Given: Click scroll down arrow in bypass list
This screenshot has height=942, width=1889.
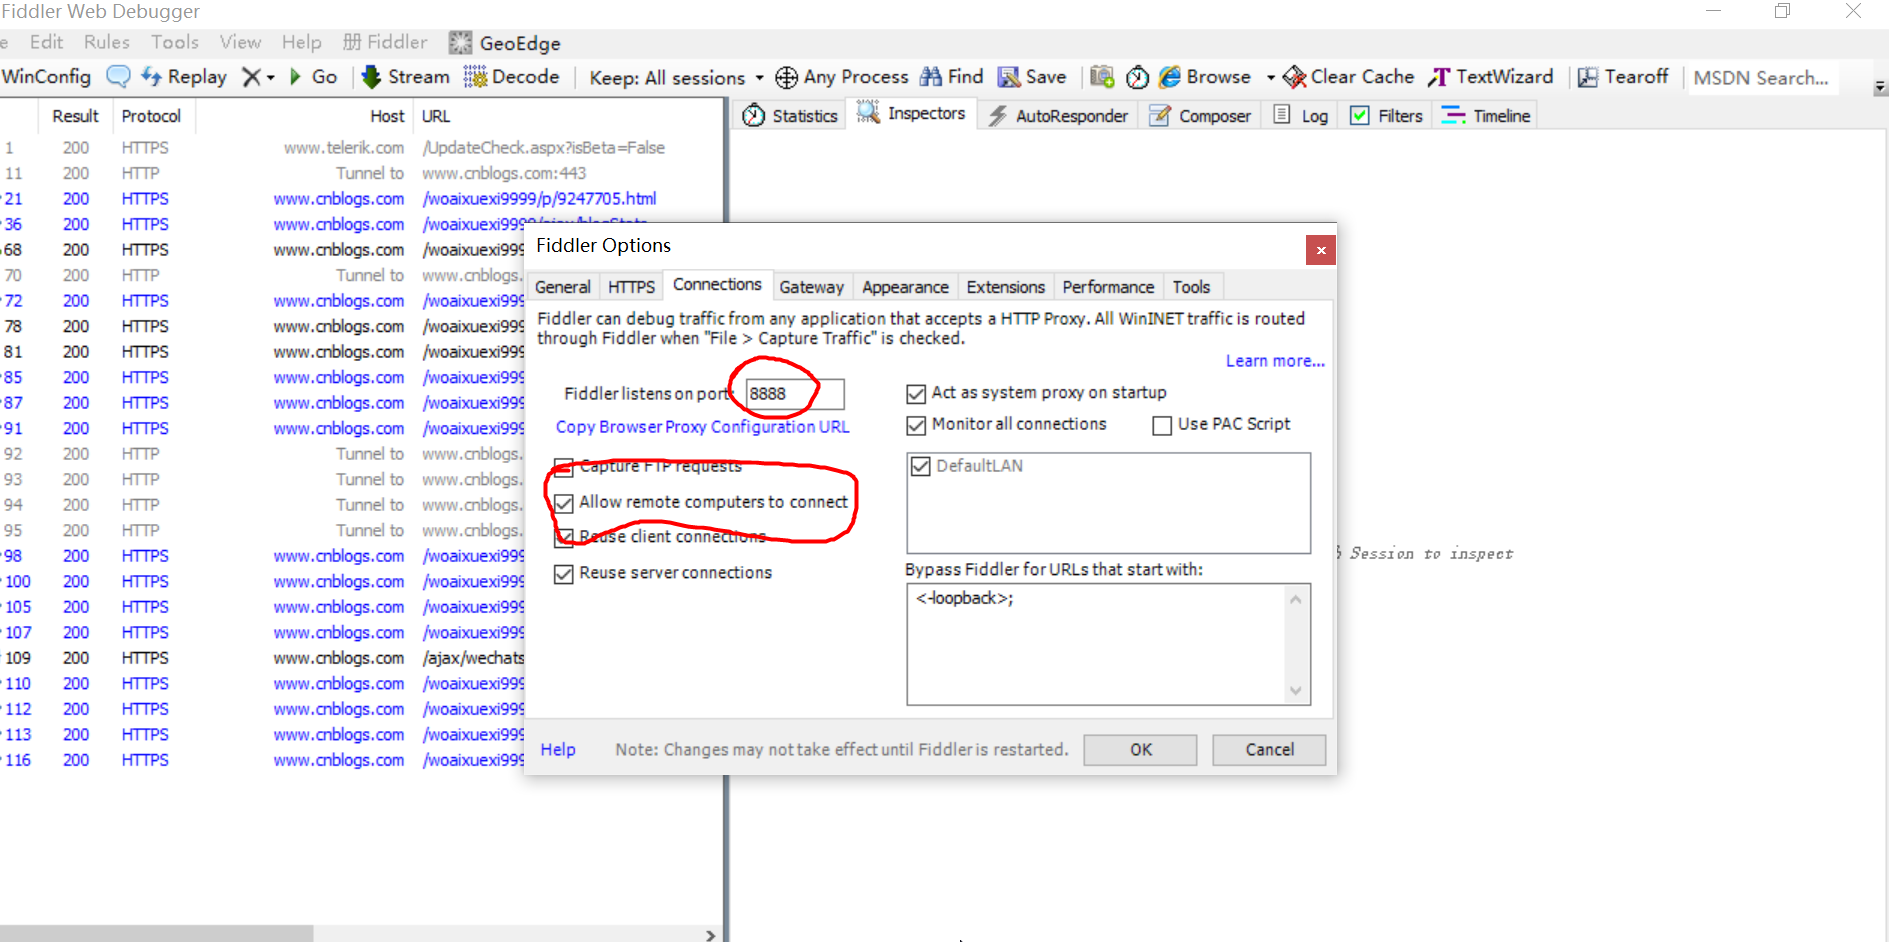Looking at the screenshot, I should tap(1296, 691).
